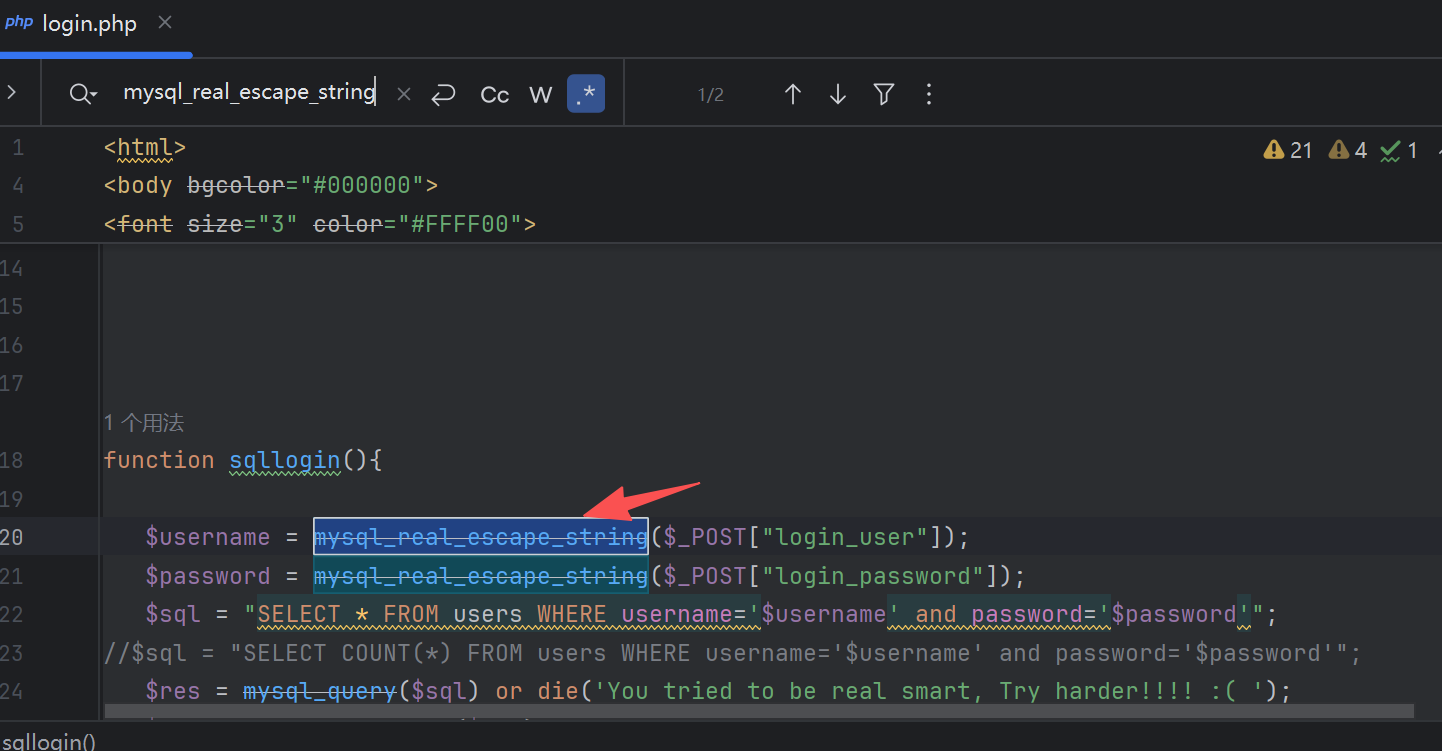Click the 4 weak warnings indicator
The width and height of the screenshot is (1442, 751).
(x=1347, y=150)
